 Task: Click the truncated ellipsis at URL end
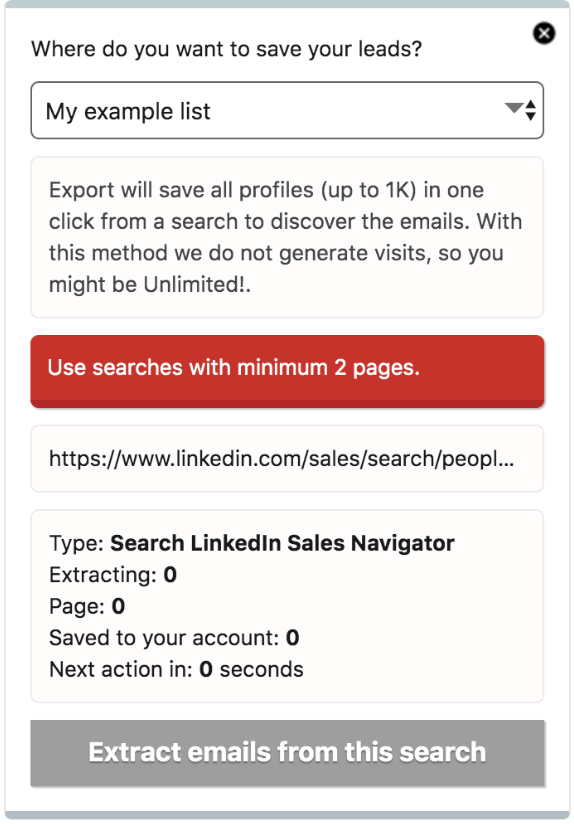click(506, 459)
